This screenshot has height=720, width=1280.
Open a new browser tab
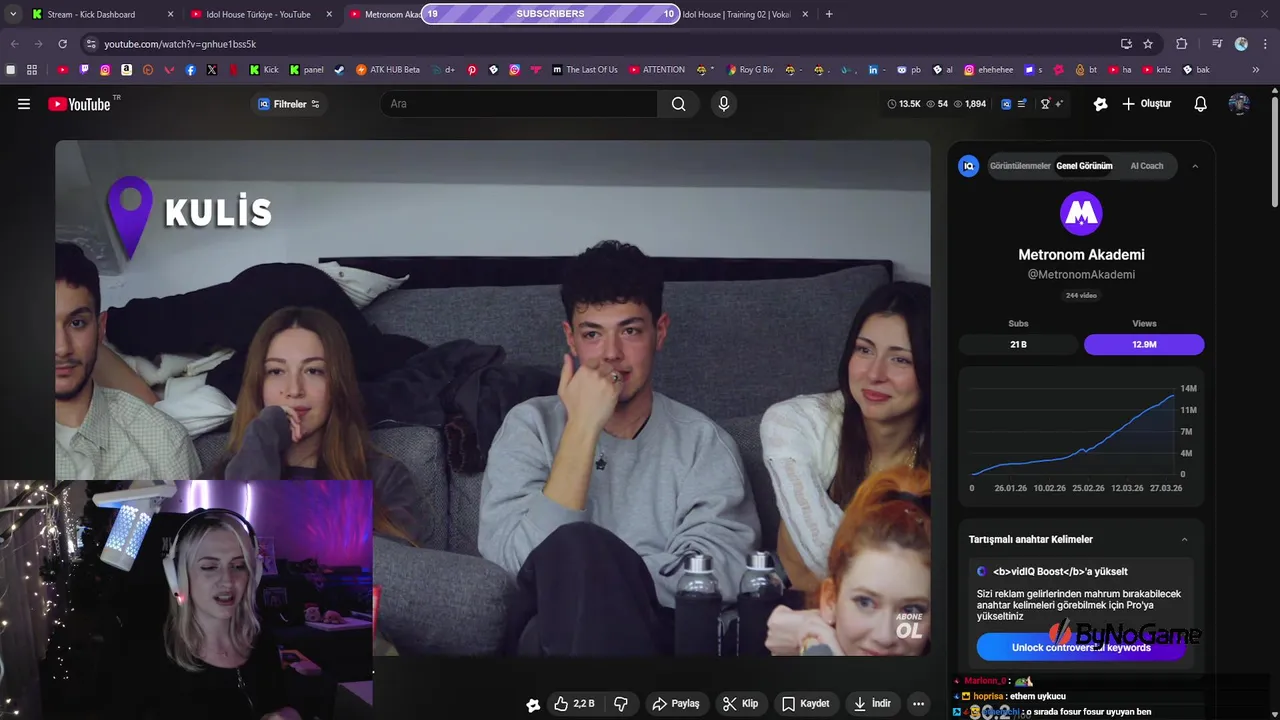[829, 14]
